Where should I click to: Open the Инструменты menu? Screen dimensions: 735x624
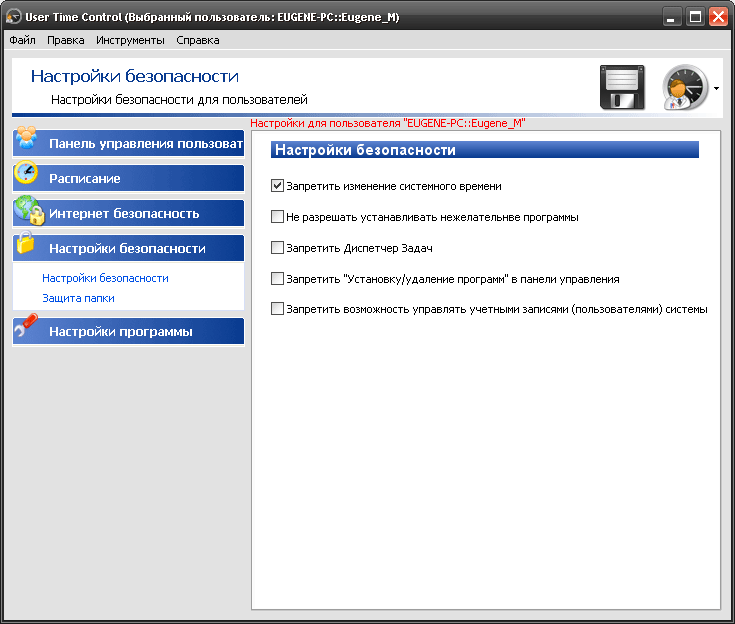click(x=130, y=40)
